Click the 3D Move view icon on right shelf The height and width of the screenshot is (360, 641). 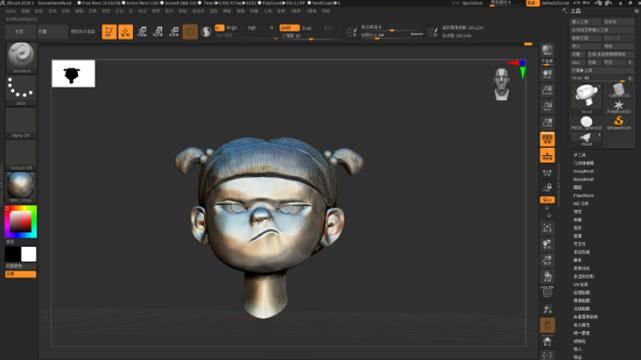click(547, 244)
